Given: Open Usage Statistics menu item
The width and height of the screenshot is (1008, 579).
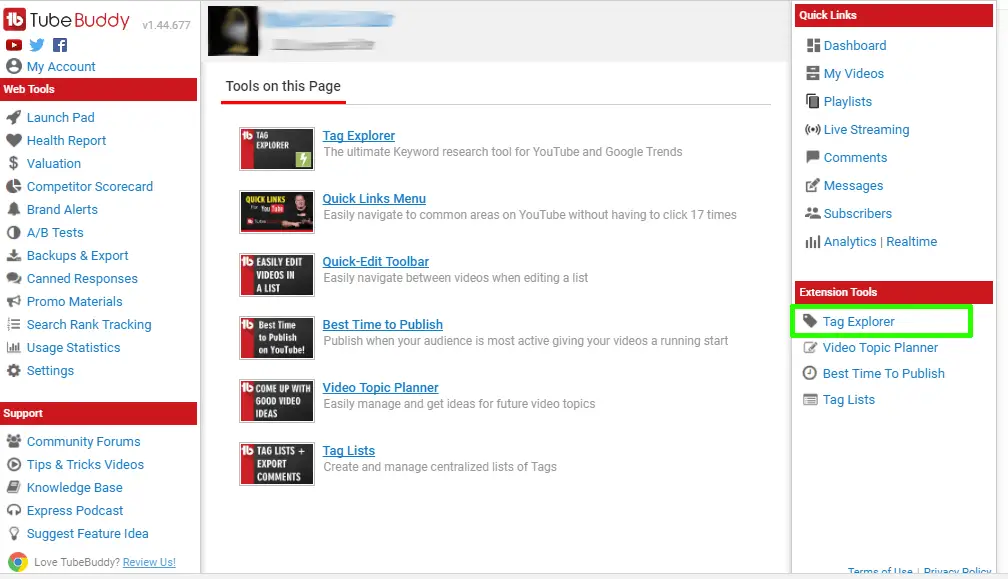Looking at the screenshot, I should pos(73,348).
